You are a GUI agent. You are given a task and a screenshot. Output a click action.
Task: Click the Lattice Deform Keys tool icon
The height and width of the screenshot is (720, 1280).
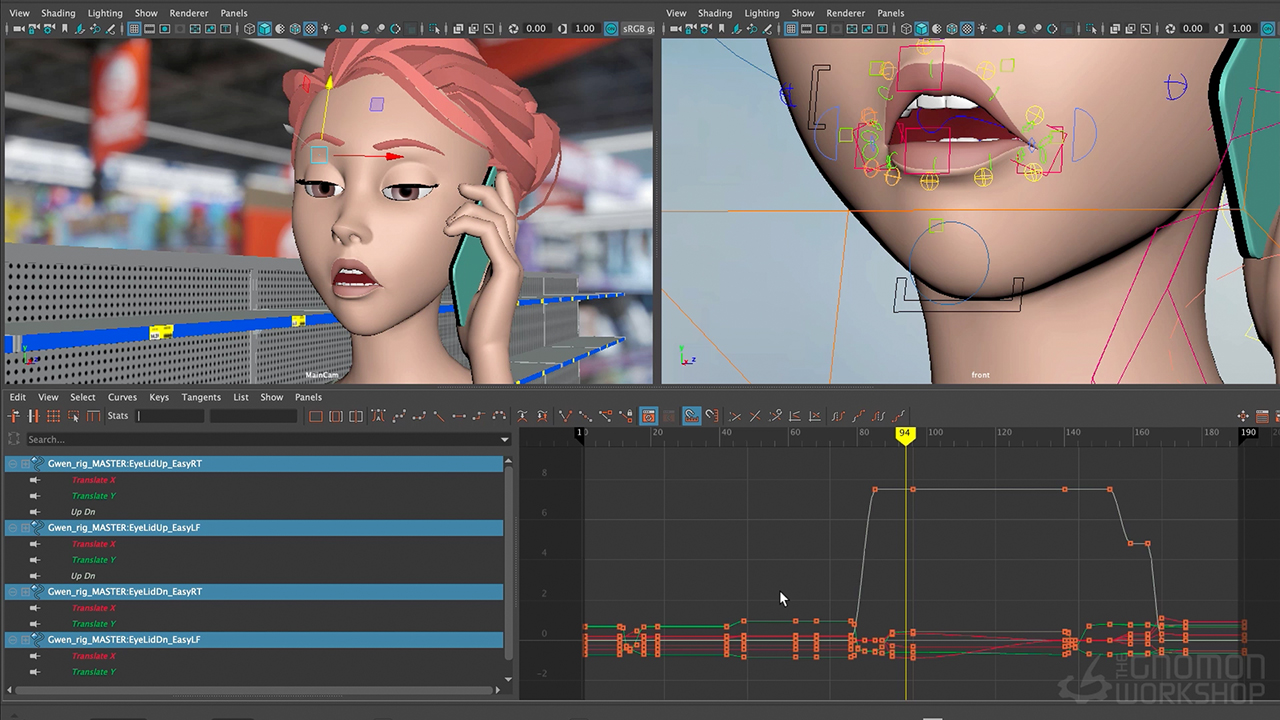(54, 416)
